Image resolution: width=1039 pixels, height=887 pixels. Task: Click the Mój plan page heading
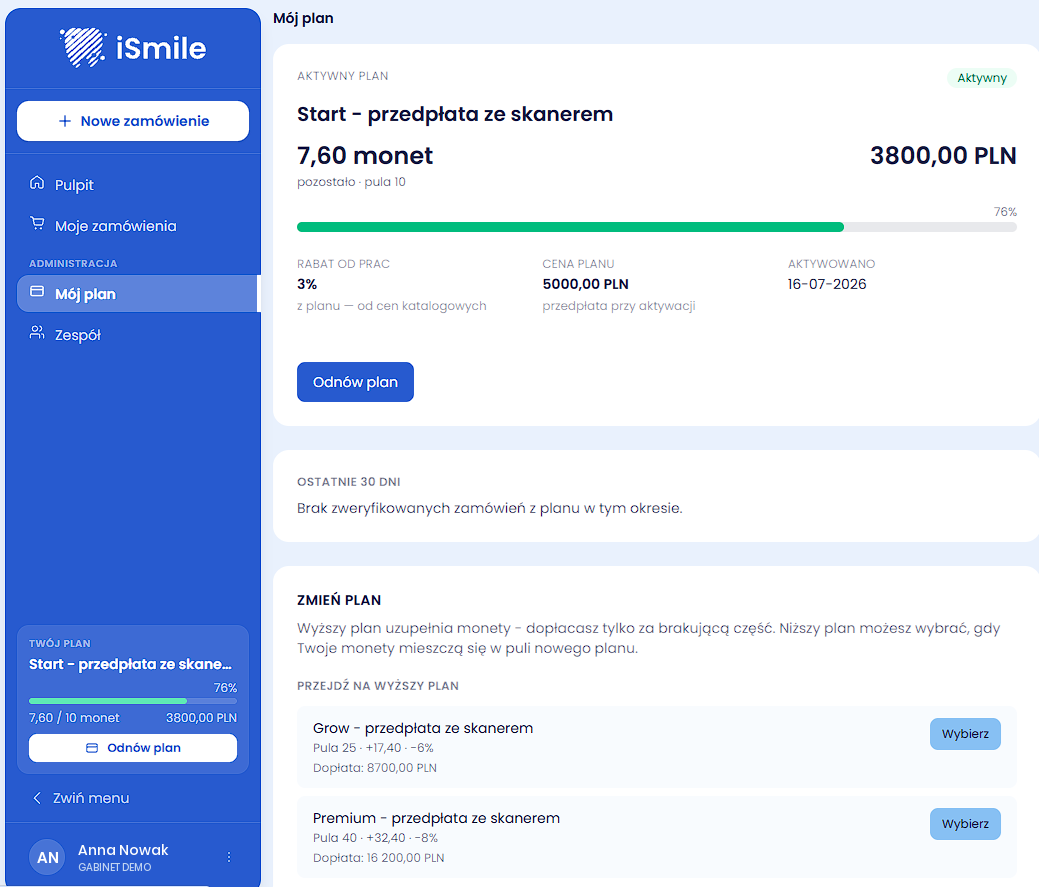click(303, 19)
